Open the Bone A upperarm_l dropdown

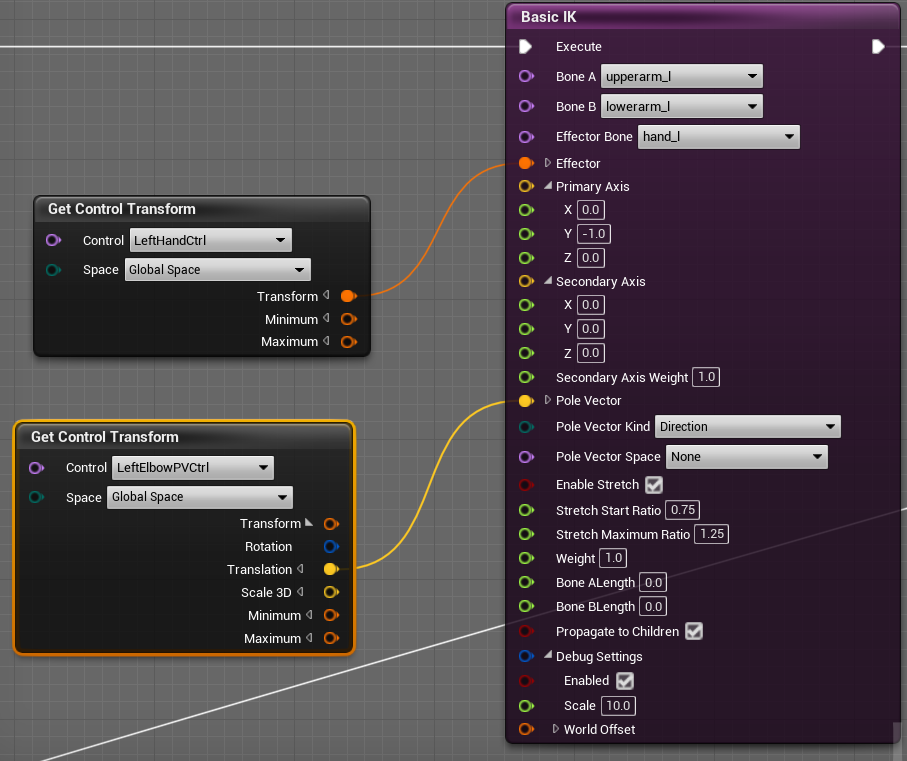coord(681,76)
